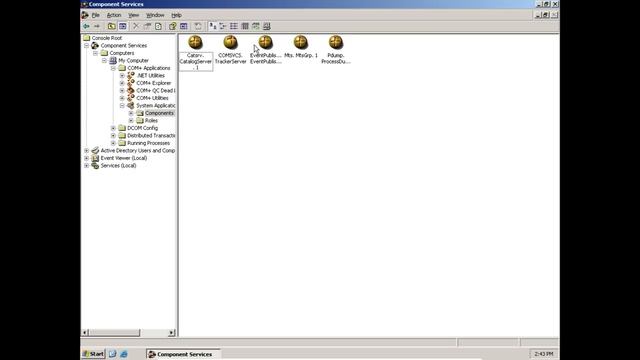
Task: Click the Component Services taskbar button
Action: click(183, 354)
